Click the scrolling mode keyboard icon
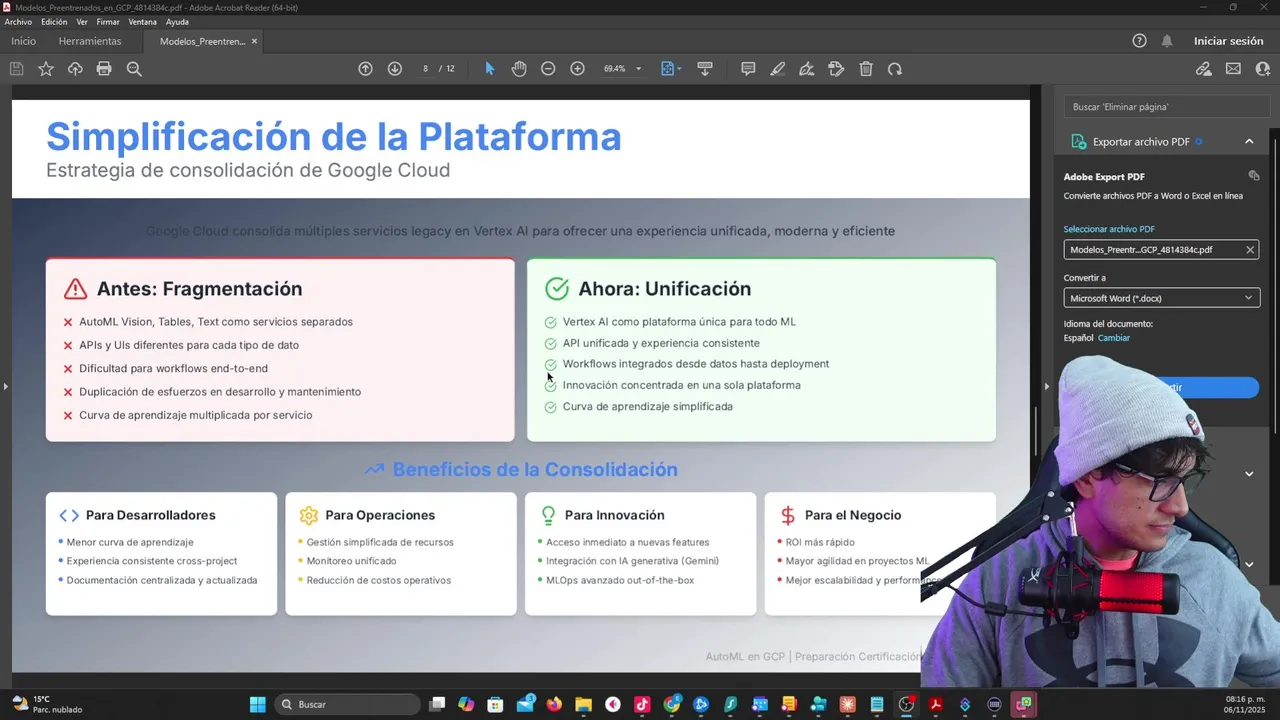 (705, 69)
